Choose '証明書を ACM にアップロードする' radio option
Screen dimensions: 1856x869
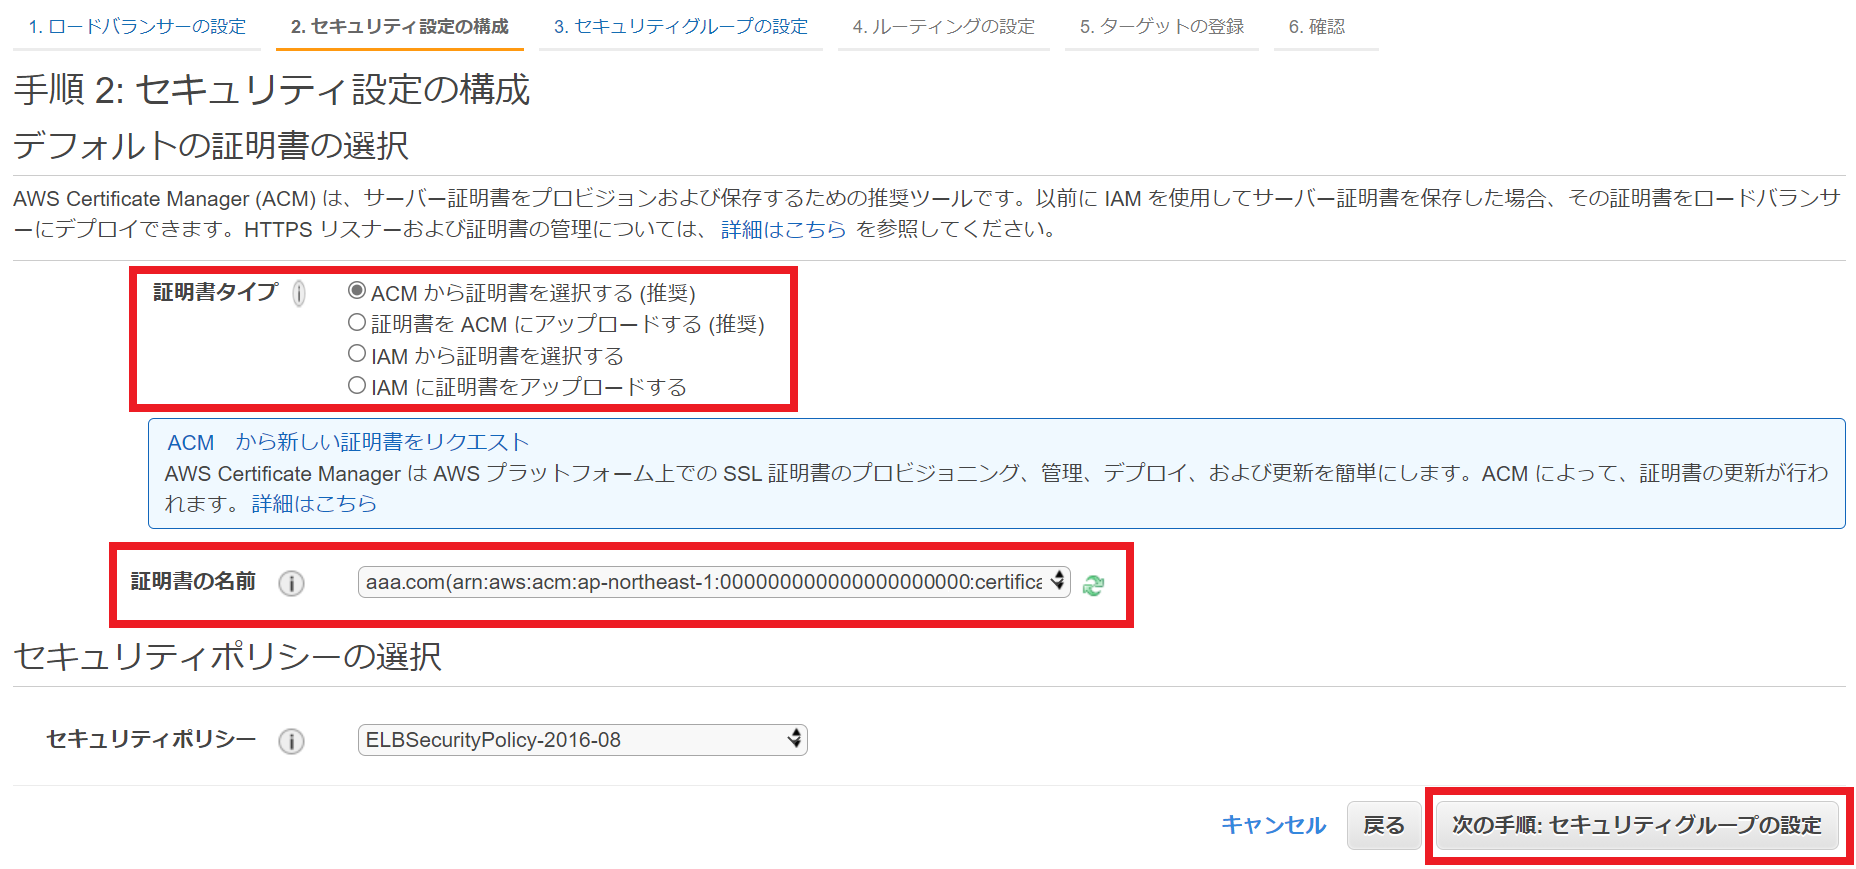click(357, 323)
